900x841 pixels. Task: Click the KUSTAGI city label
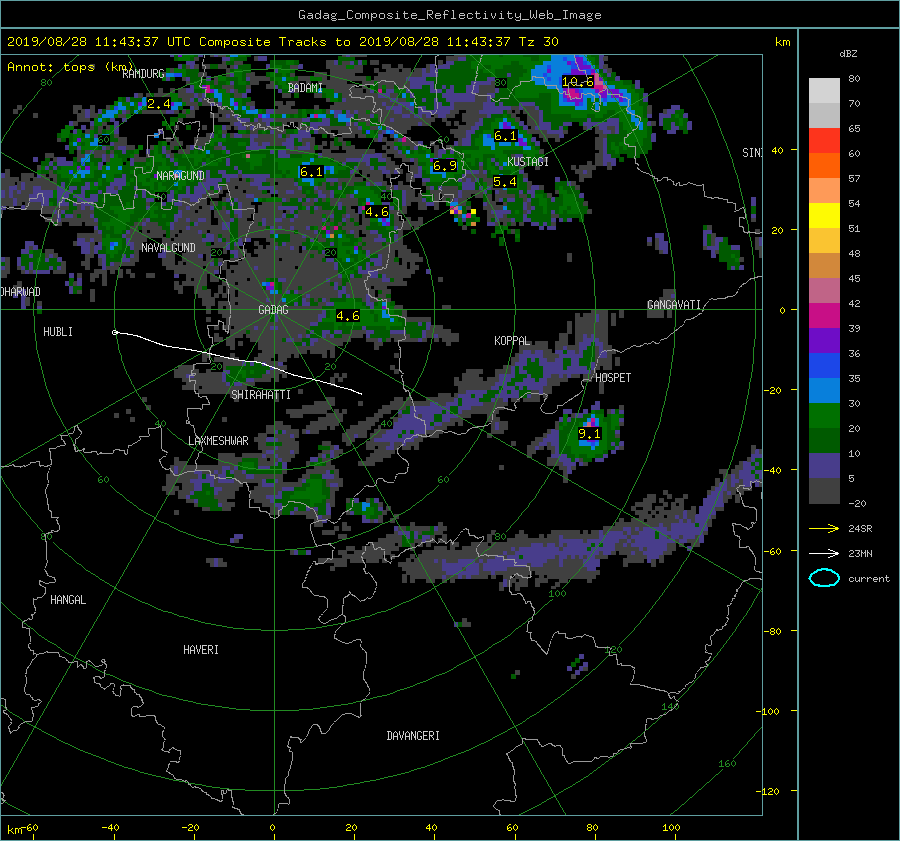pyautogui.click(x=528, y=161)
